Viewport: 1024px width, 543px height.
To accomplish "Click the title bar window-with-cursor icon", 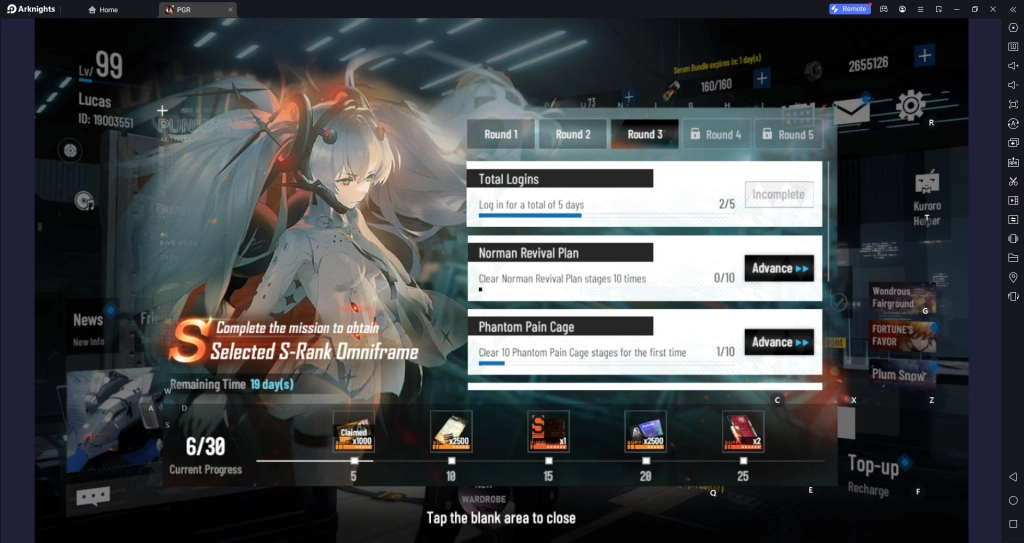I will 938,9.
